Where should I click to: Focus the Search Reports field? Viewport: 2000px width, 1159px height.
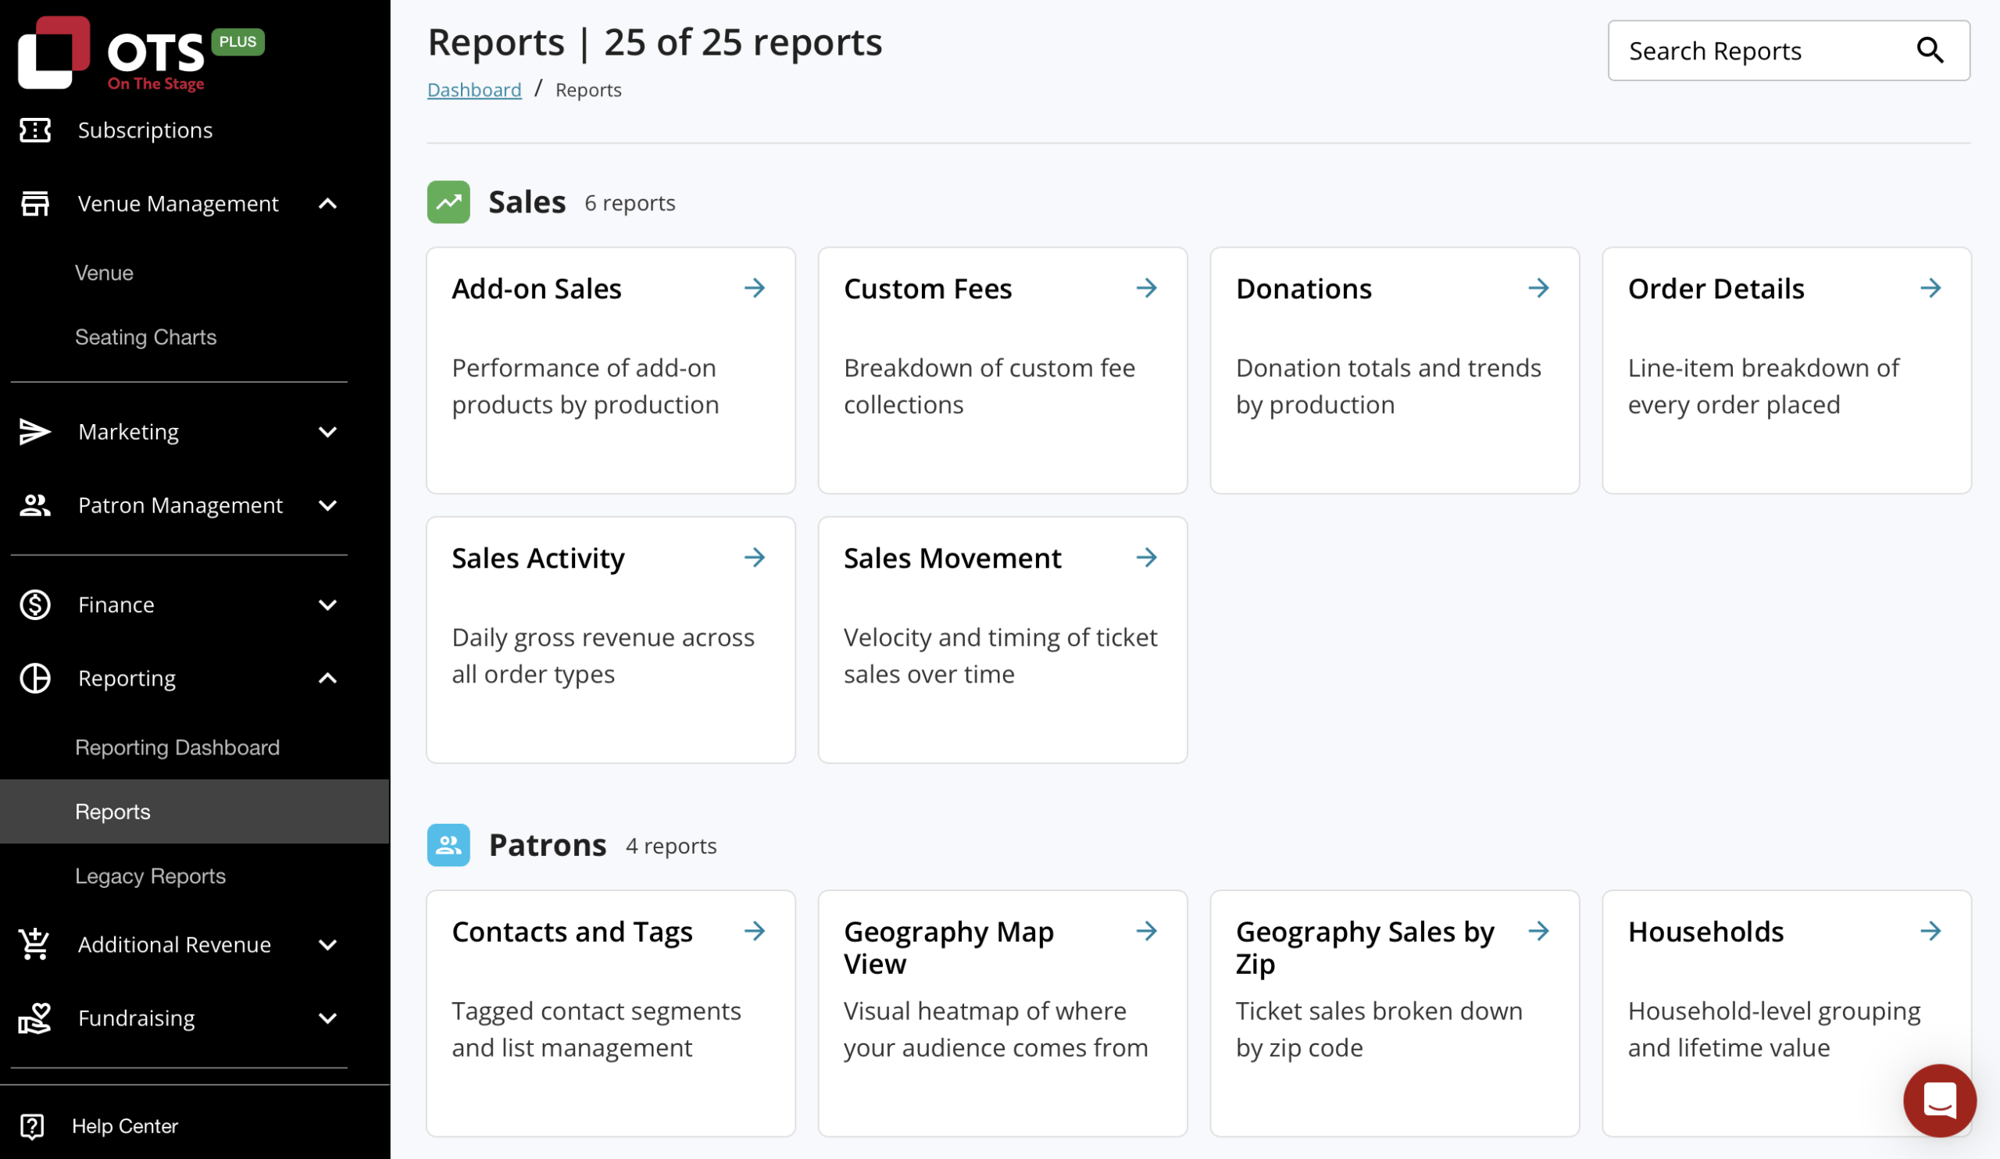click(1789, 50)
